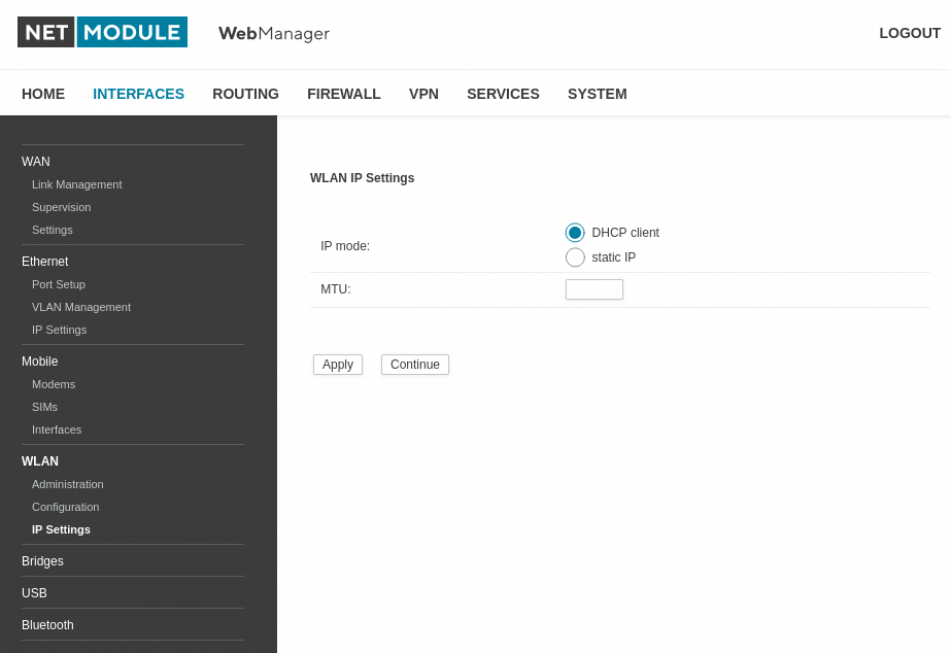
Task: Open Supervision under WAN
Action: click(61, 207)
